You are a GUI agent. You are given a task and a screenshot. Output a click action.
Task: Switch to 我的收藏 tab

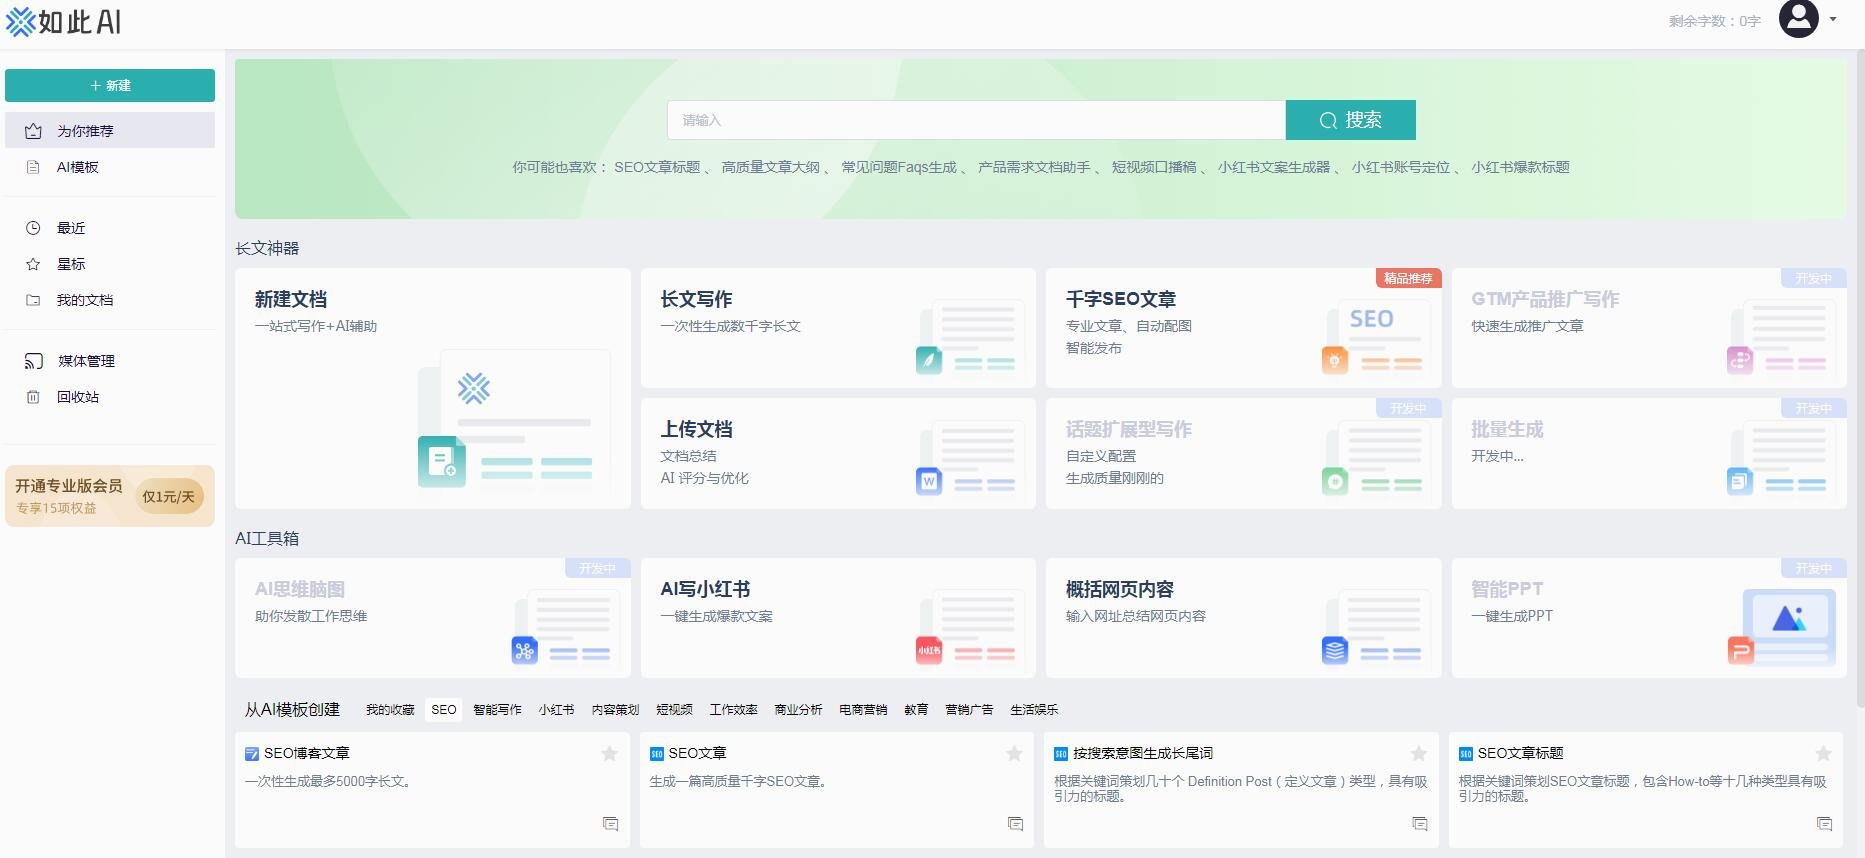[390, 709]
